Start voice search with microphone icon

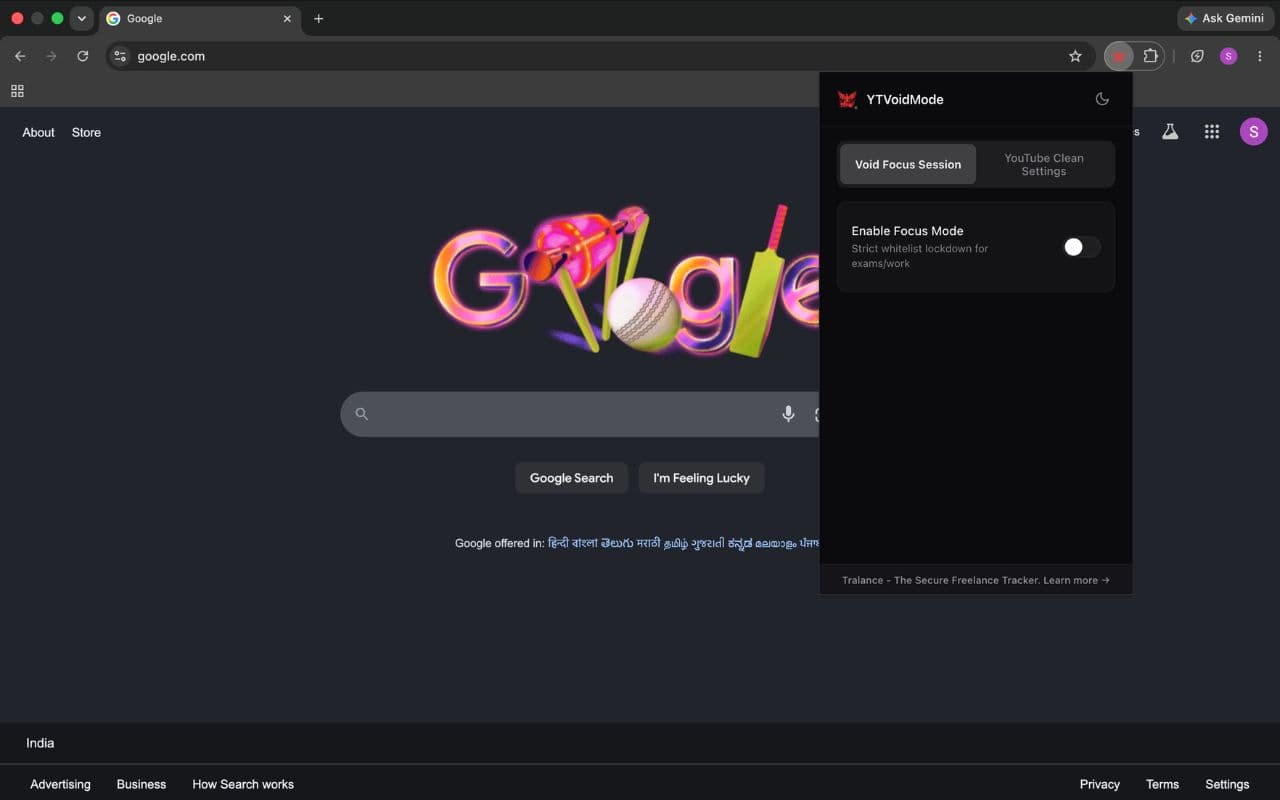tap(788, 414)
